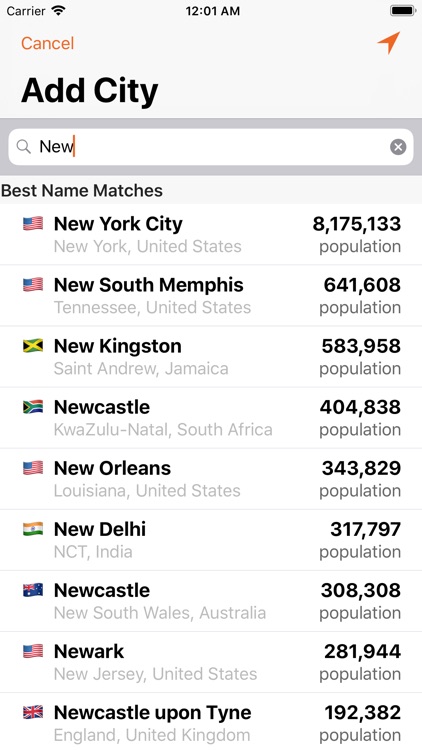This screenshot has width=422, height=750.
Task: Select Newcastle upon Tyne, England
Action: [x=211, y=722]
